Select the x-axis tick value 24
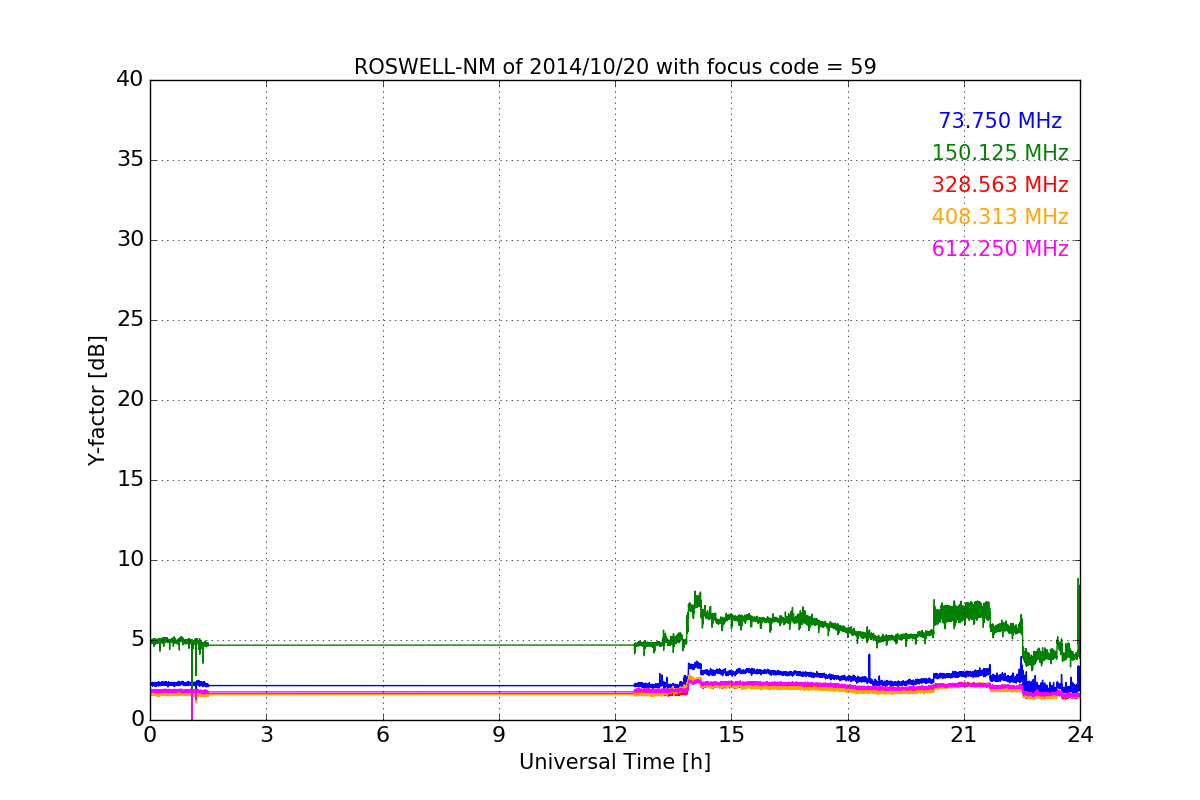 point(1080,735)
